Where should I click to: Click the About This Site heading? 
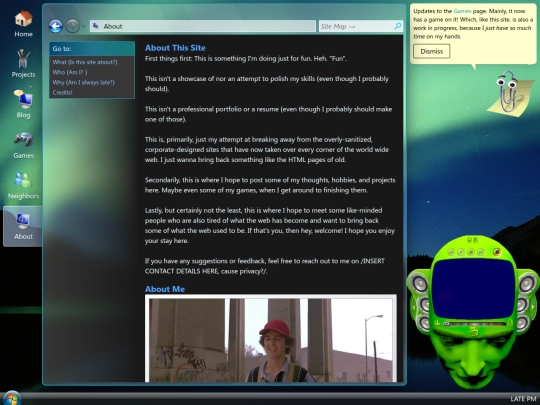tap(175, 48)
